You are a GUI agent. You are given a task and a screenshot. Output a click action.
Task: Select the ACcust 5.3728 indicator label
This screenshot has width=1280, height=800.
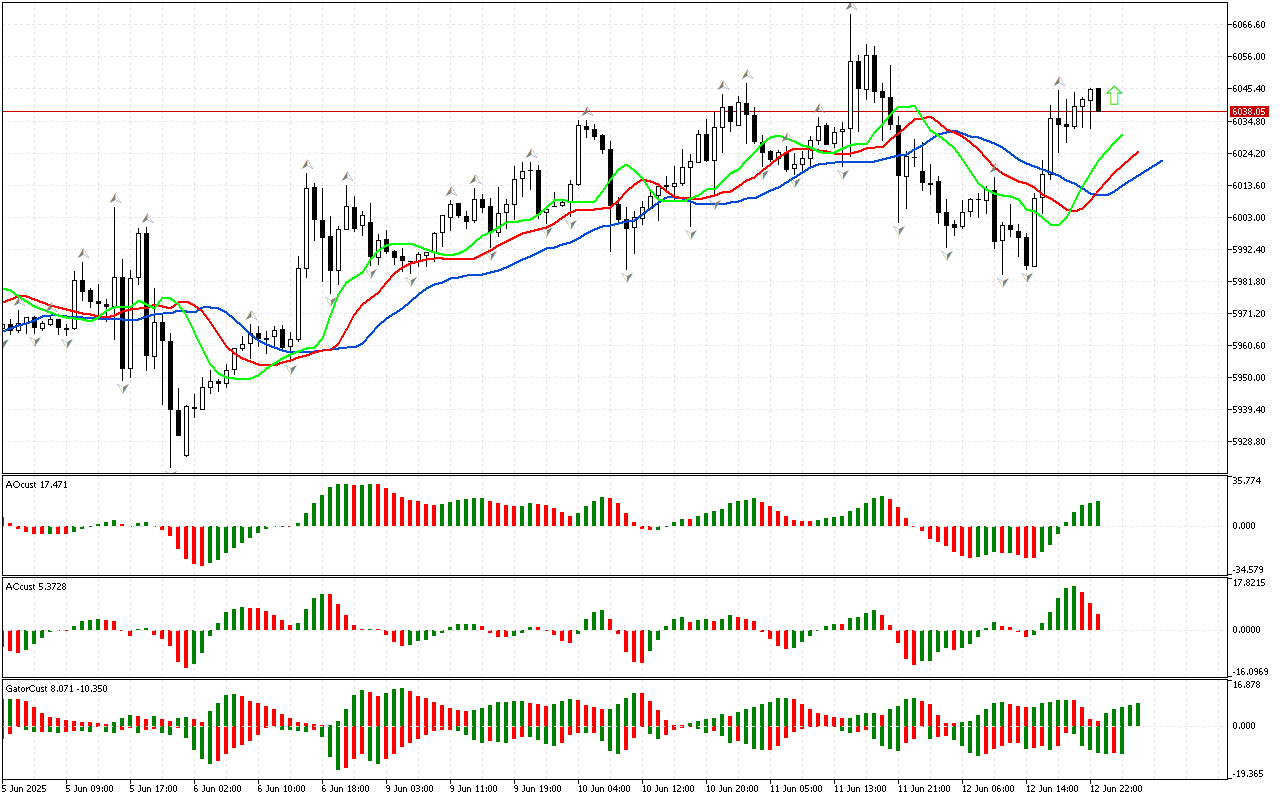pos(37,586)
